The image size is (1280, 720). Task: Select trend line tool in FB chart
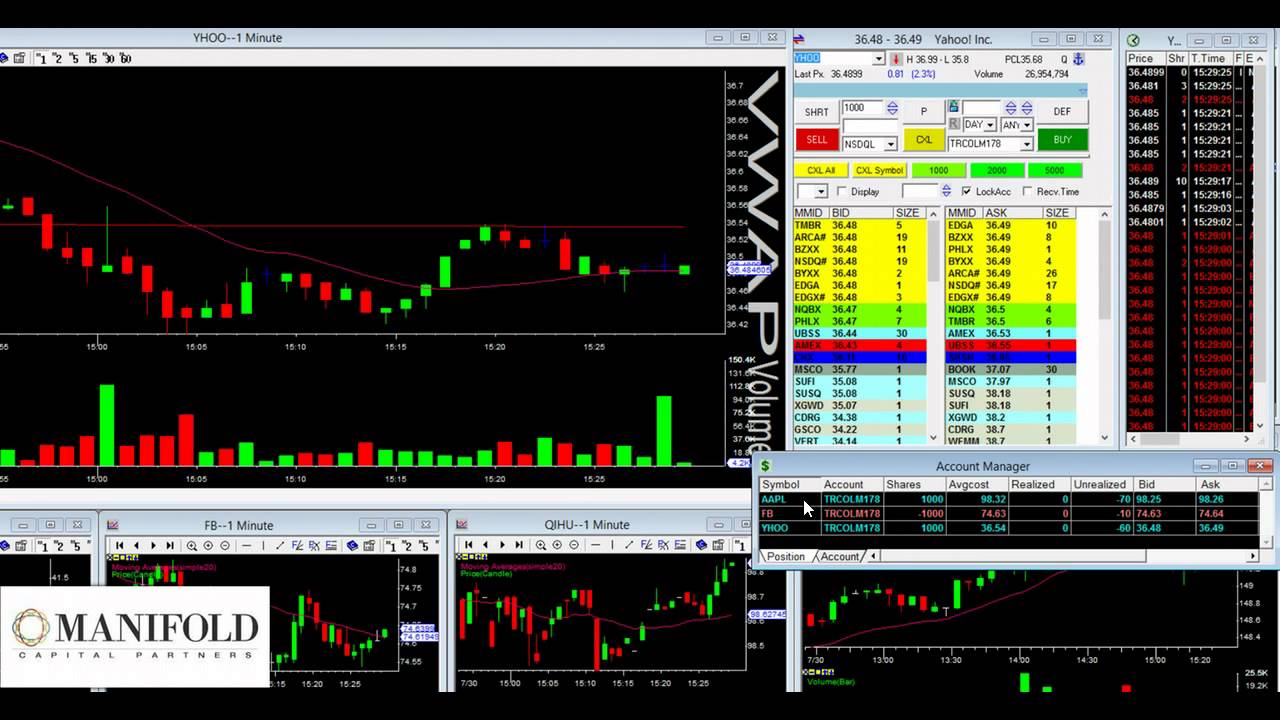click(280, 545)
